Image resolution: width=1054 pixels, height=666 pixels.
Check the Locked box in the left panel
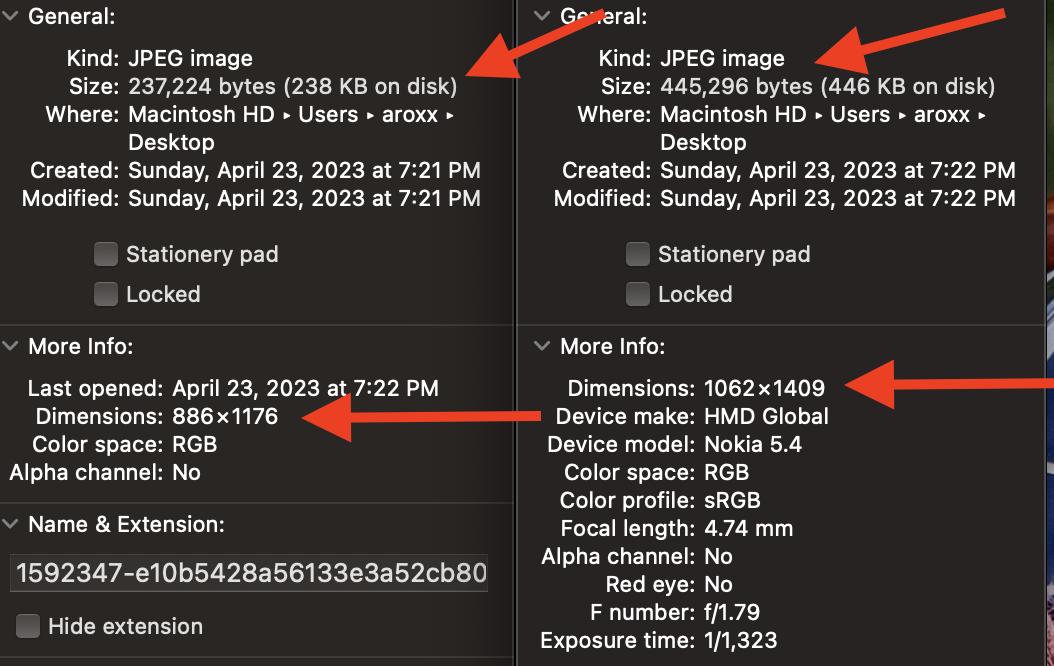[105, 294]
